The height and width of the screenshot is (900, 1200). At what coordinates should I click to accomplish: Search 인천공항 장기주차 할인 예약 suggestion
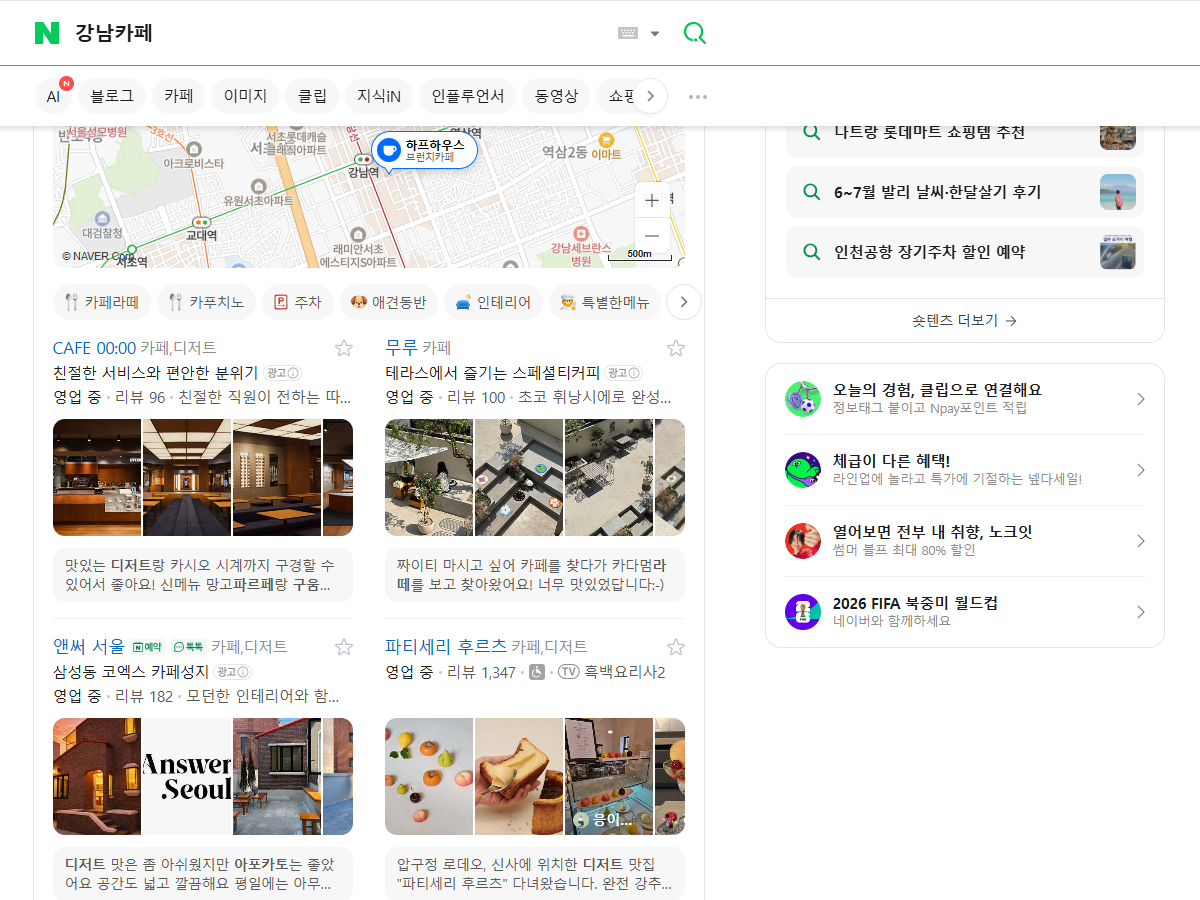(x=965, y=252)
